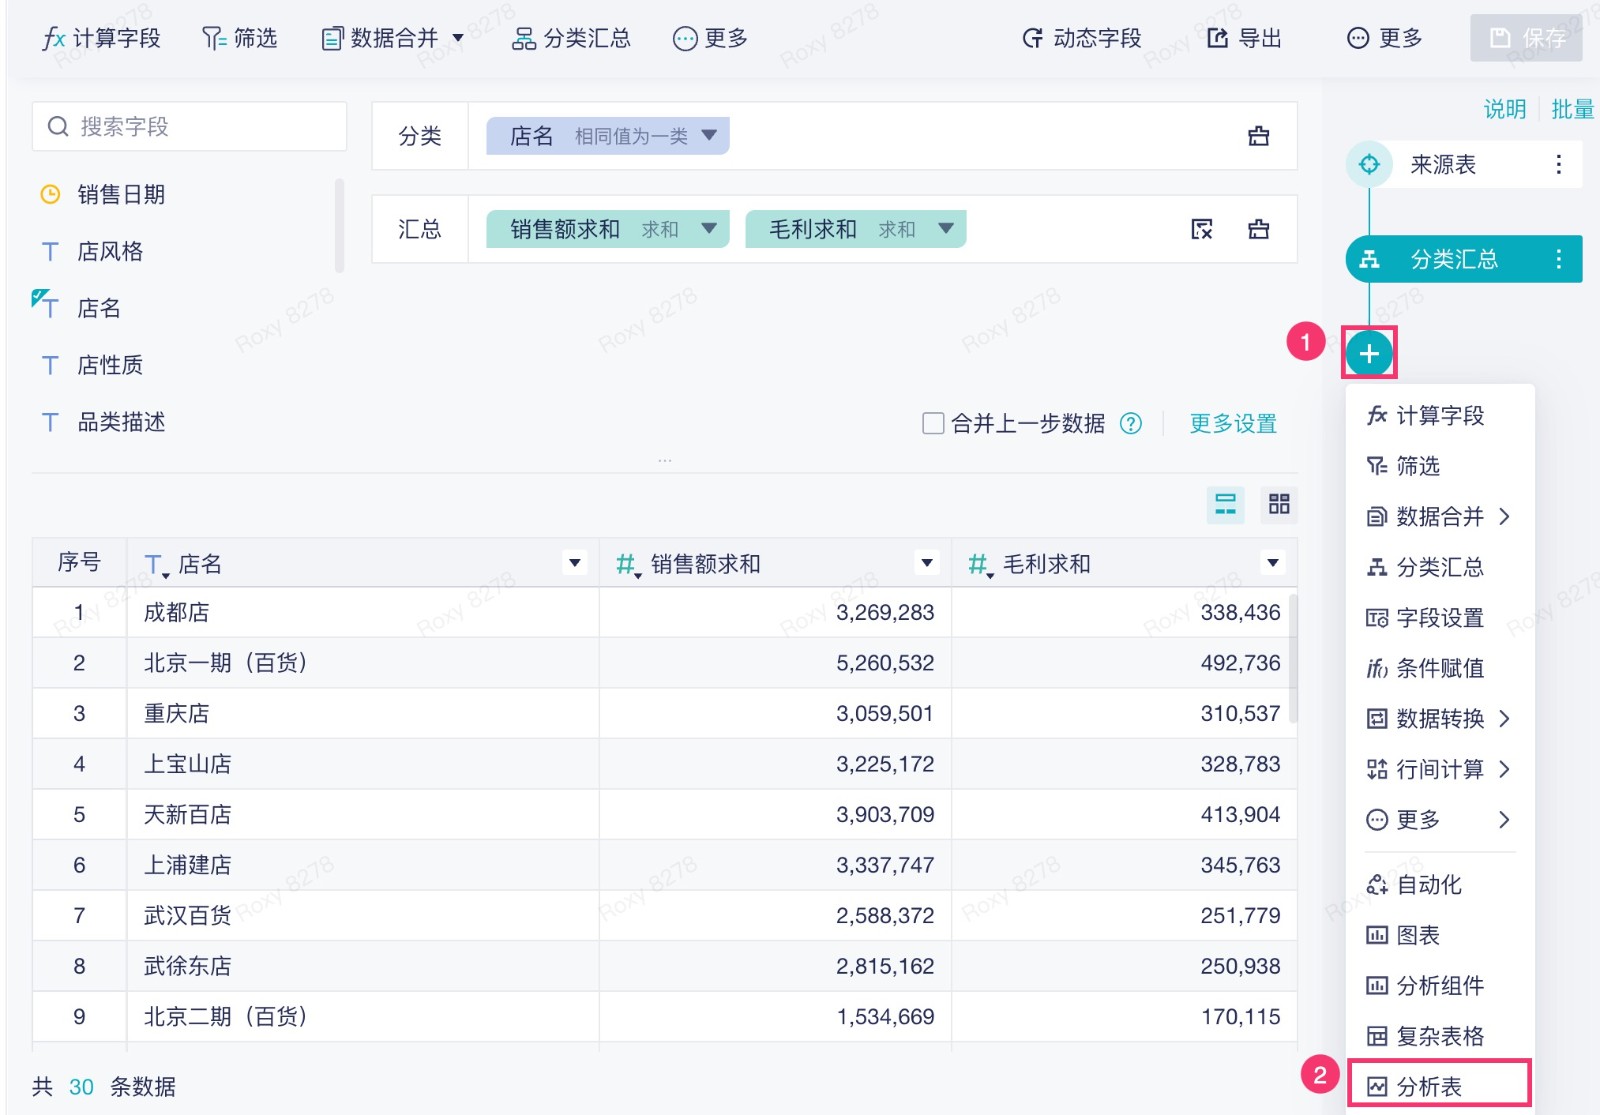Click the 搜索字段 search input
The image size is (1600, 1115).
190,126
